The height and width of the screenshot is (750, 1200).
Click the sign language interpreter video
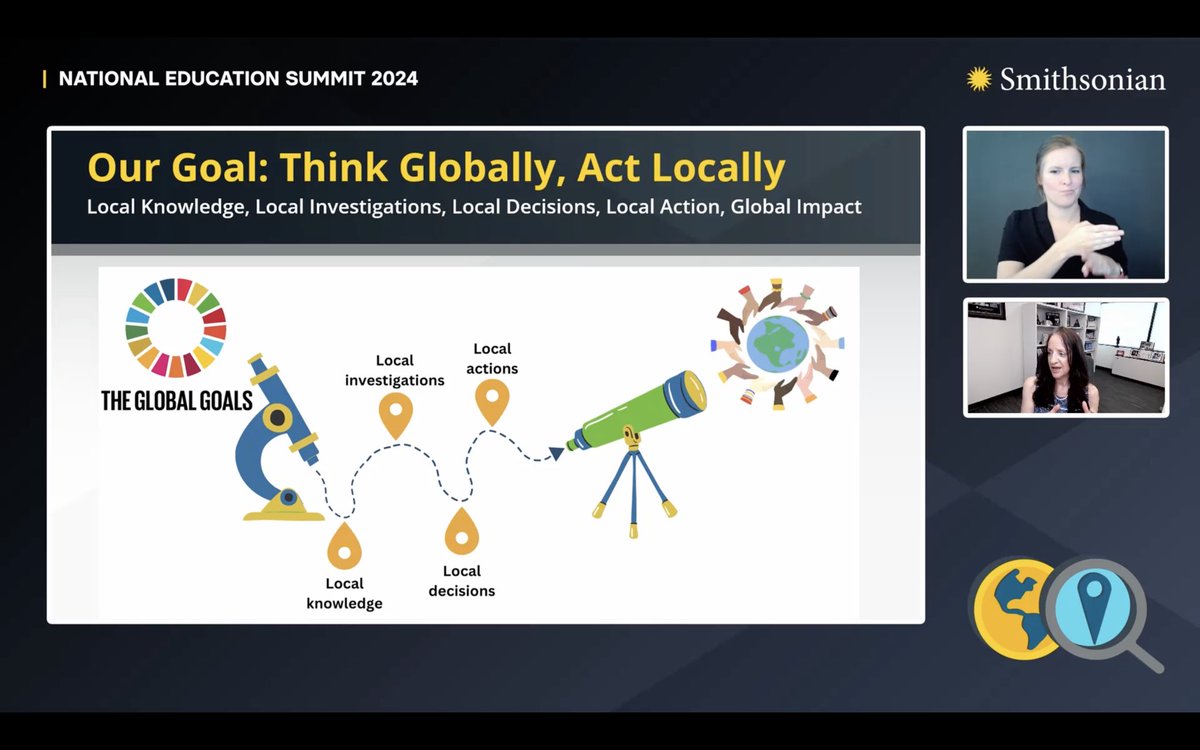coord(1065,204)
